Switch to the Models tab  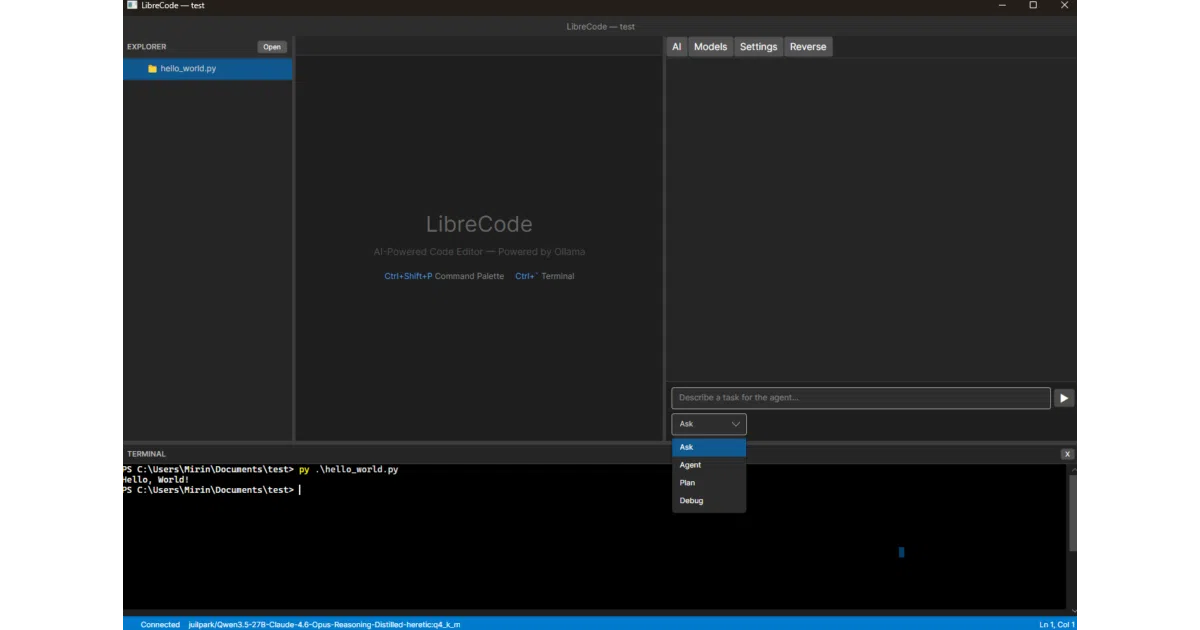coord(710,47)
